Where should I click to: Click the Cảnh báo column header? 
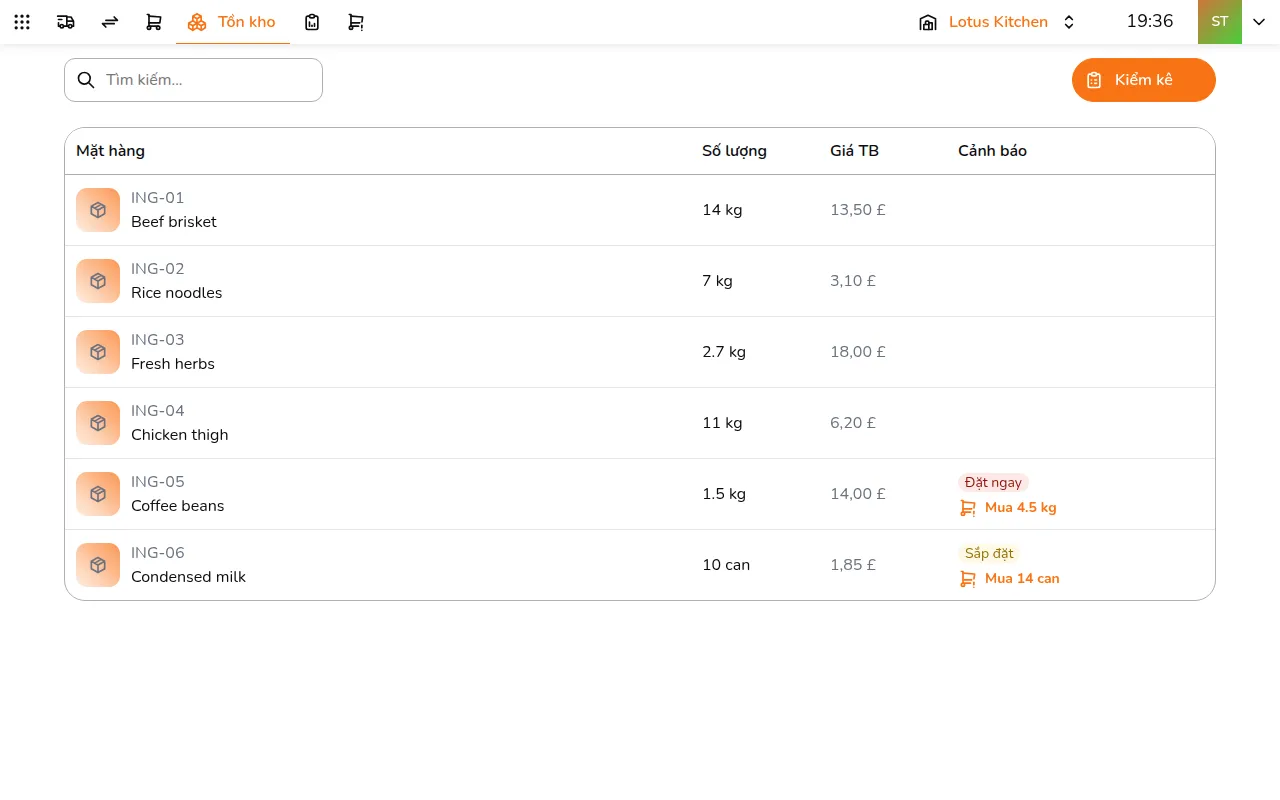click(x=992, y=151)
